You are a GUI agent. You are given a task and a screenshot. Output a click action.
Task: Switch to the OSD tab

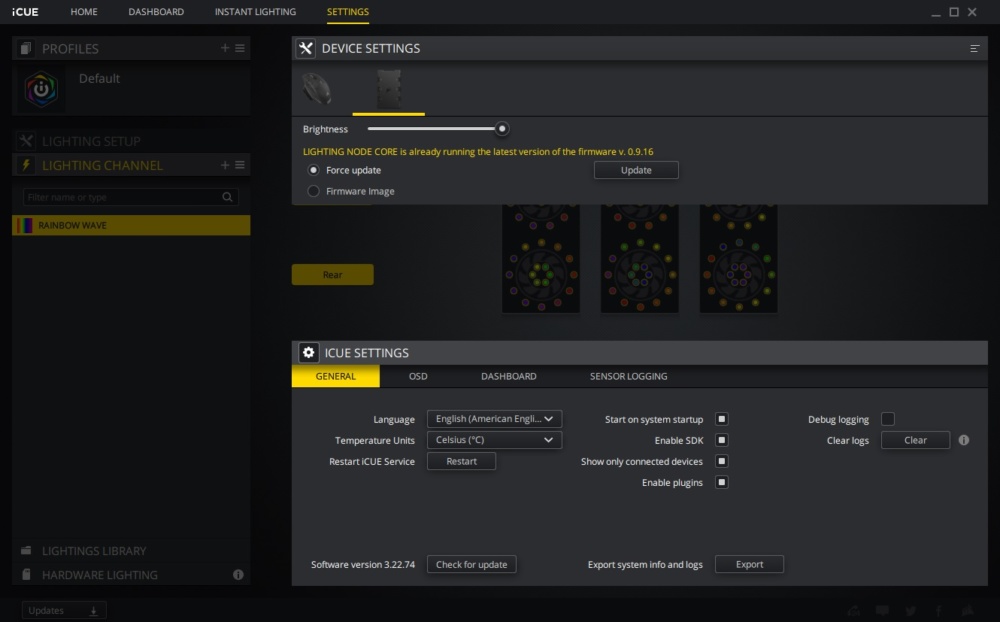click(418, 376)
